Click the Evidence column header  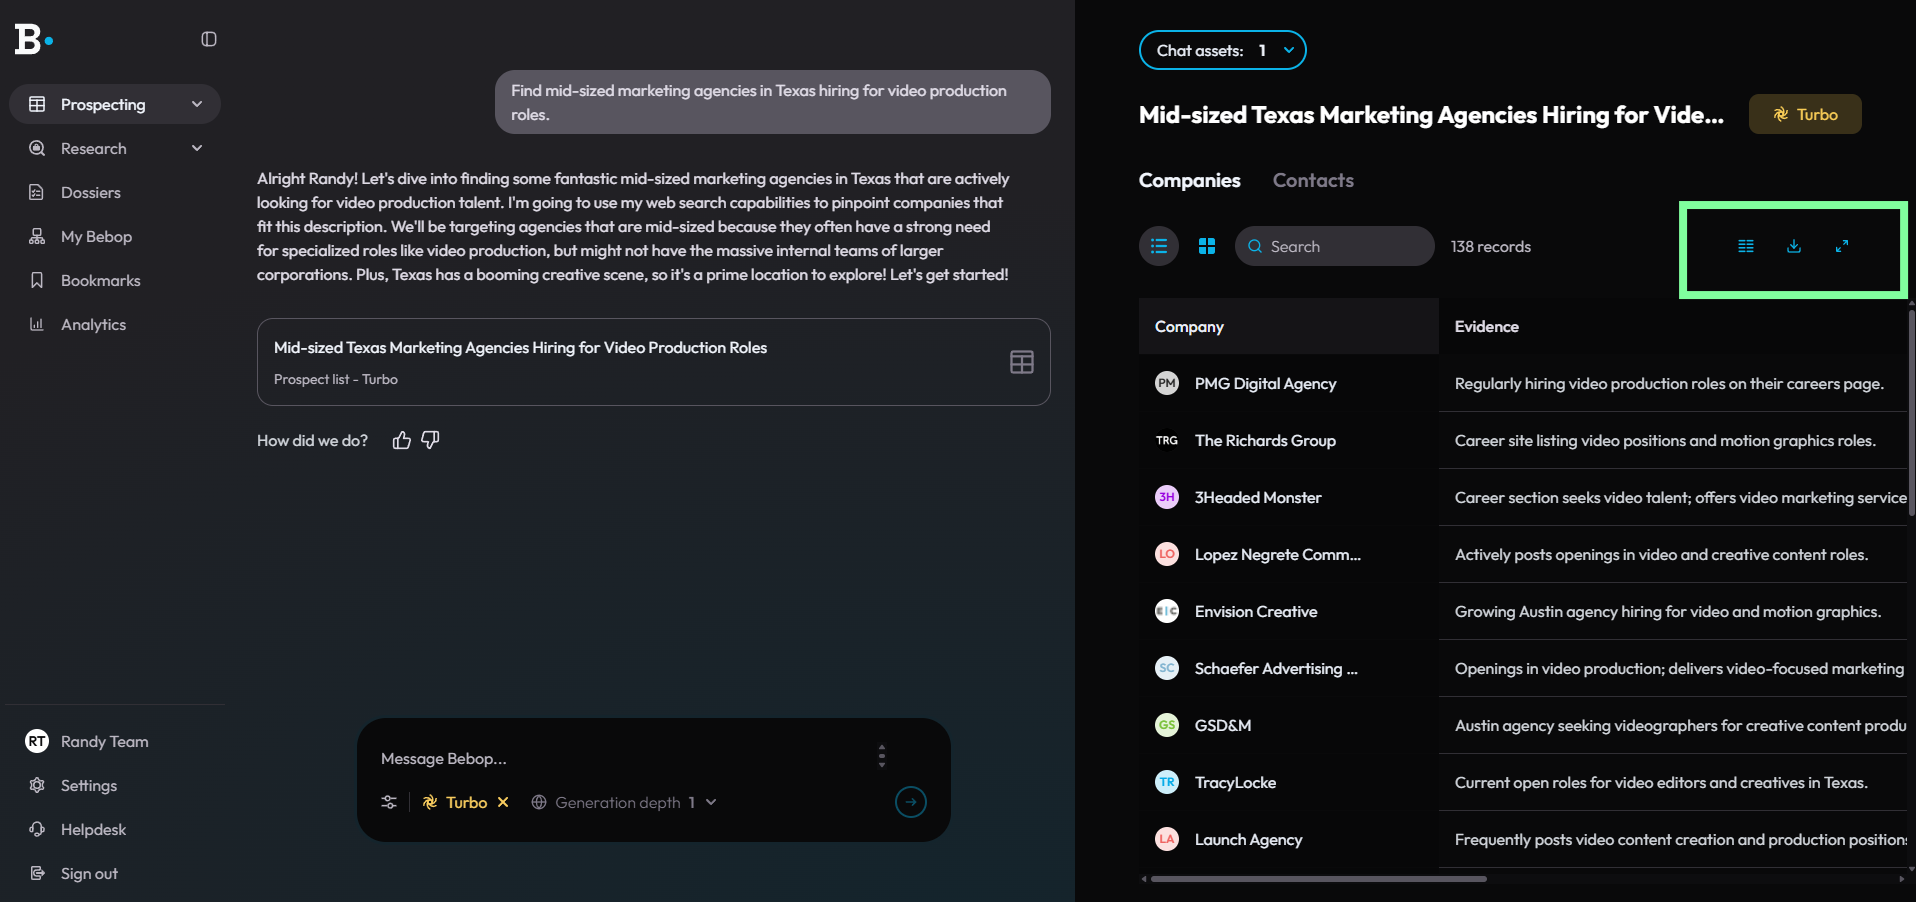1486,326
